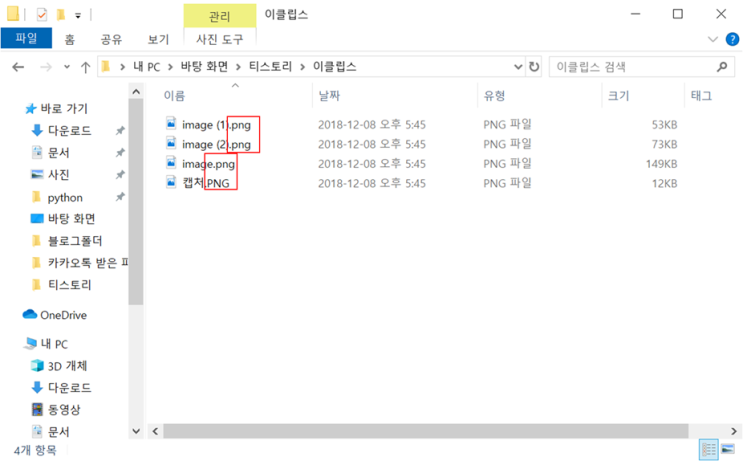
Task: Open the 파일 menu tab
Action: [x=26, y=38]
